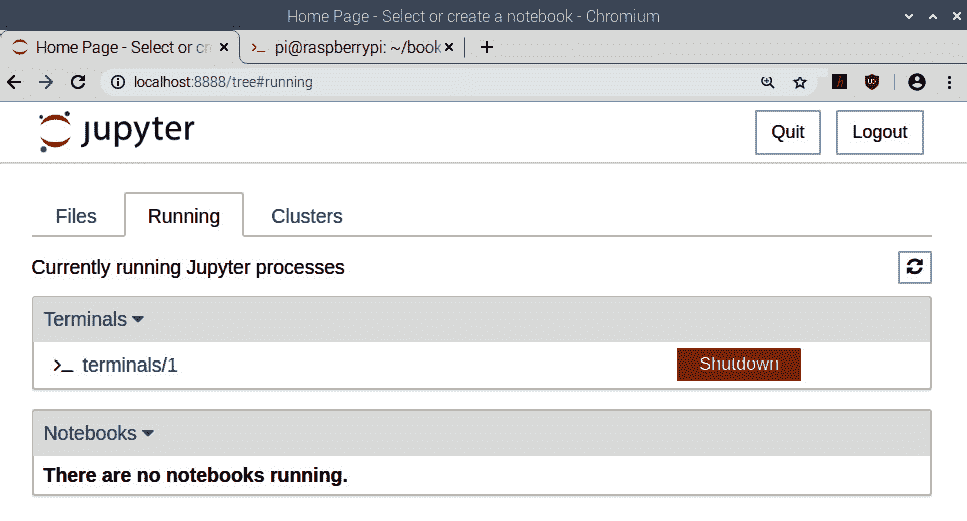Switch to the pi@raspberrypi terminal tab

352,47
